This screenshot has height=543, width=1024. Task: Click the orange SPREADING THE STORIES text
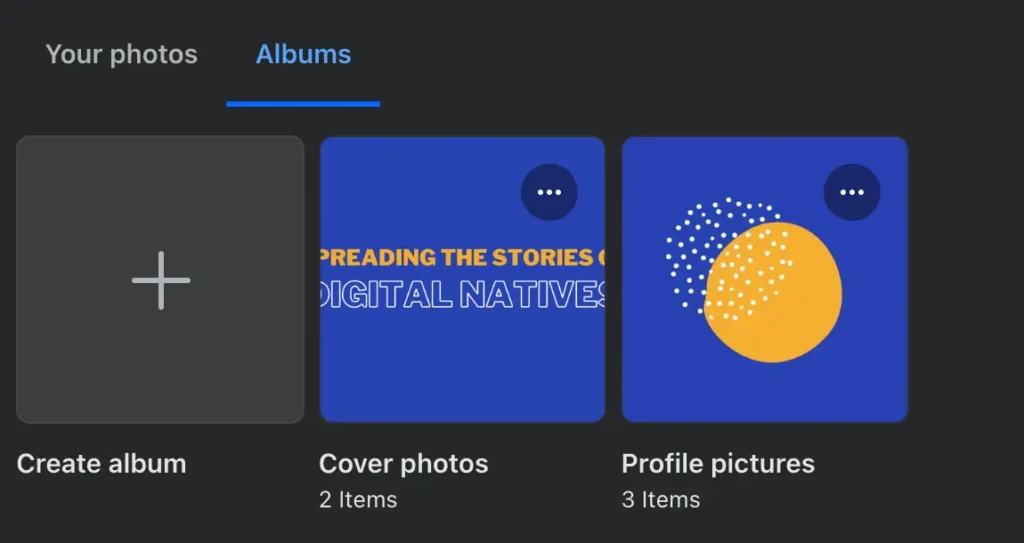tap(460, 257)
